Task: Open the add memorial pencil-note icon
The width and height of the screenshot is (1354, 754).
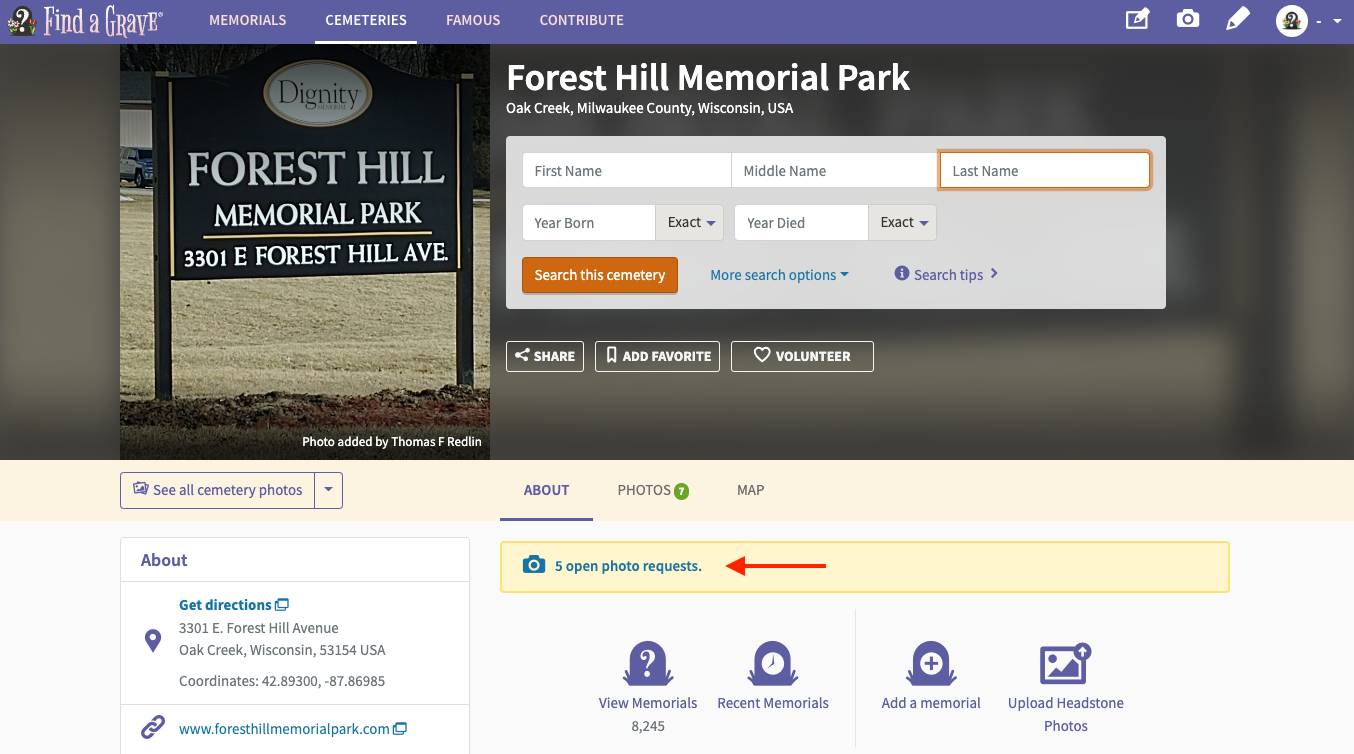Action: click(1137, 19)
